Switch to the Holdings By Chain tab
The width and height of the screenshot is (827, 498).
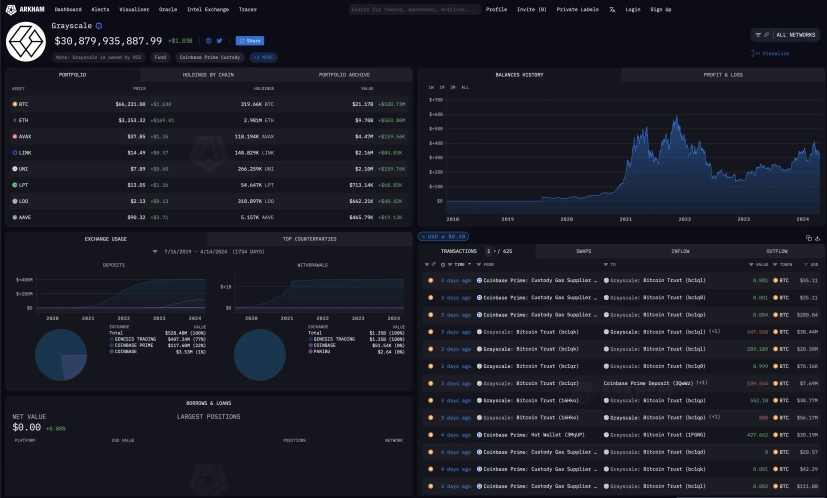(x=208, y=75)
